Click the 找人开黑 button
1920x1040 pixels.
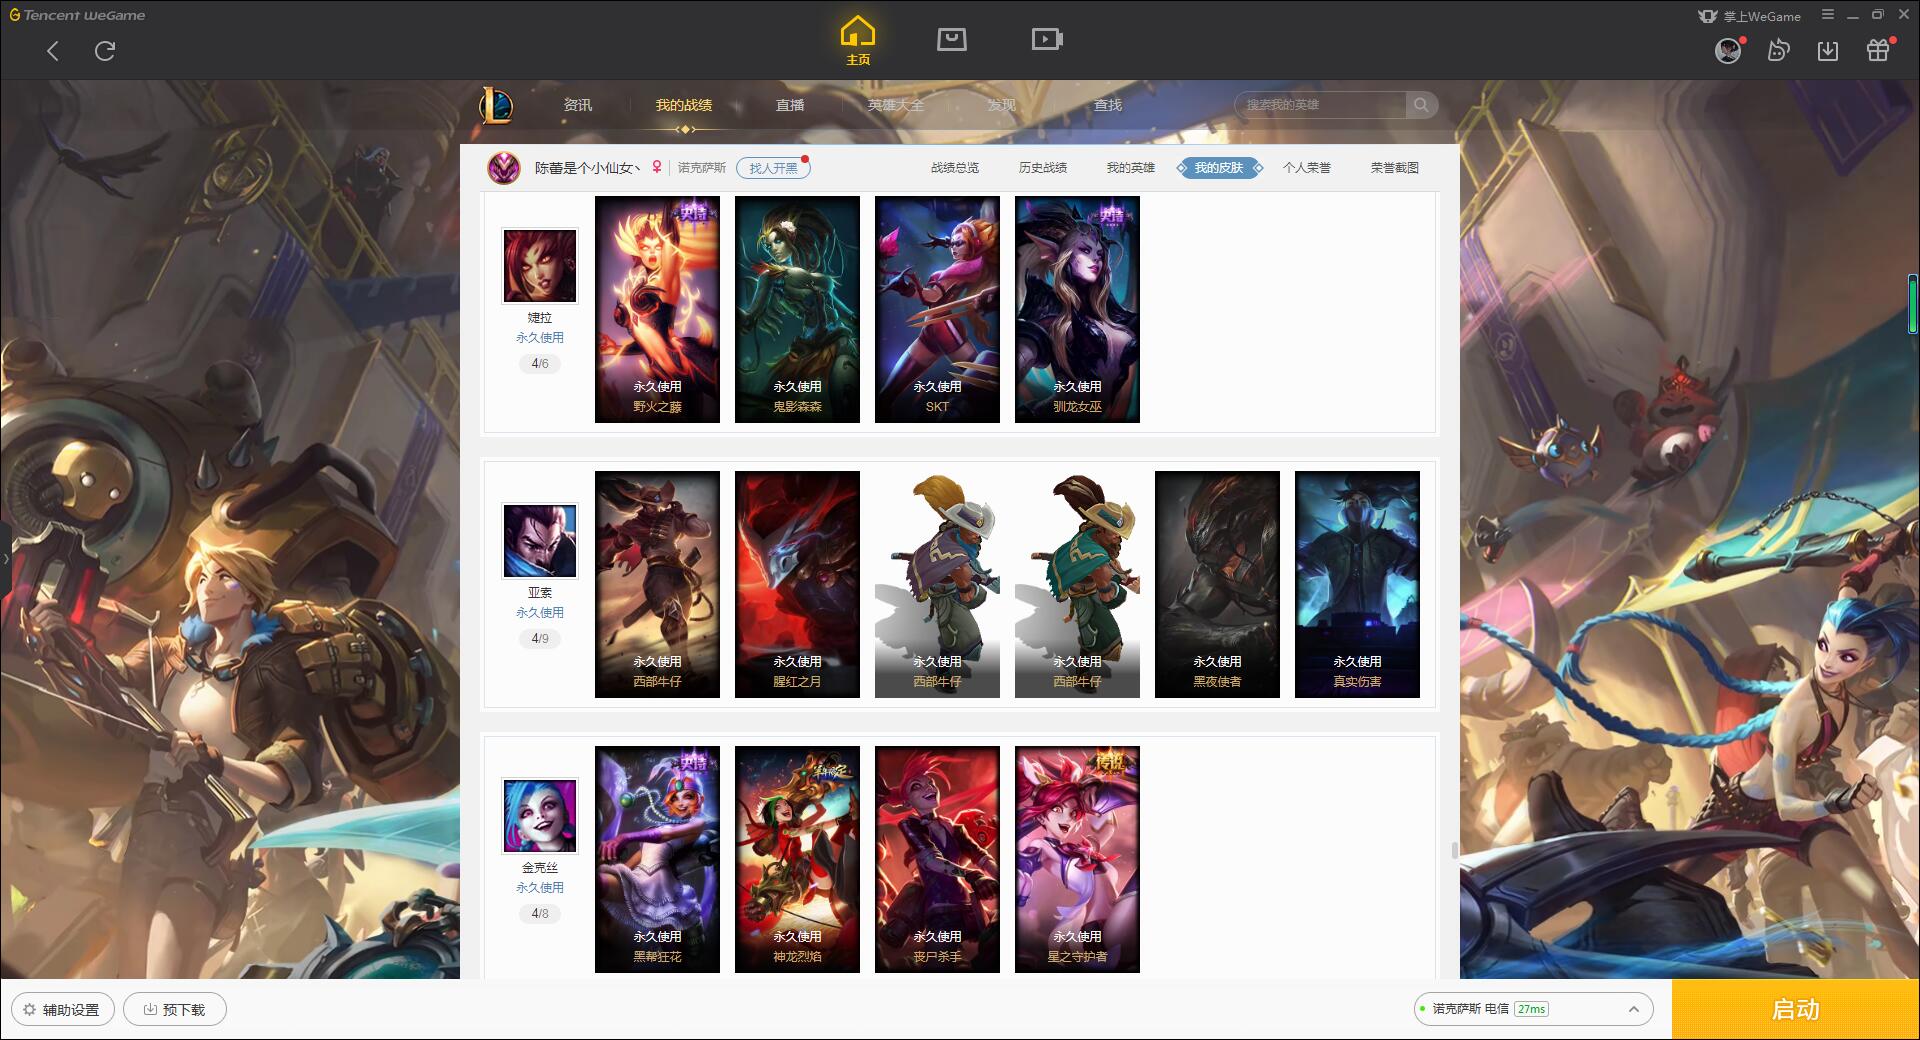coord(773,168)
